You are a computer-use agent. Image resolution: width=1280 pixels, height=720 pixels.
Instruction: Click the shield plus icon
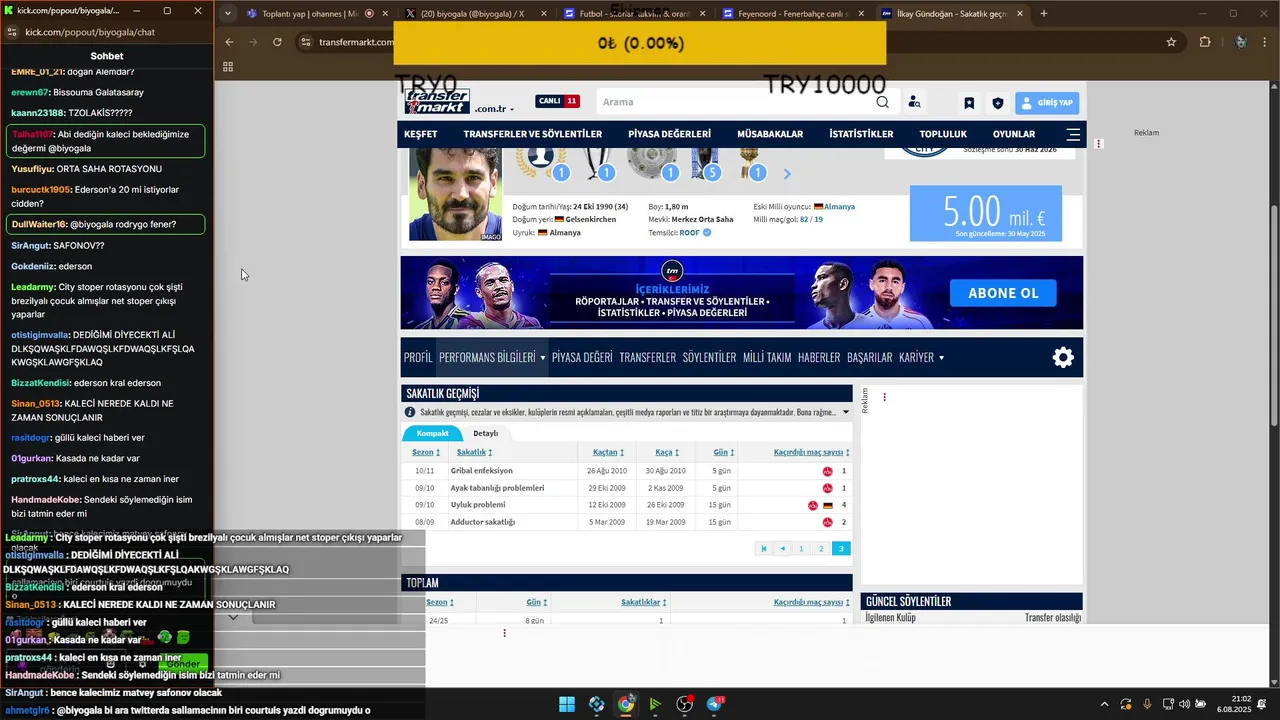pos(997,103)
